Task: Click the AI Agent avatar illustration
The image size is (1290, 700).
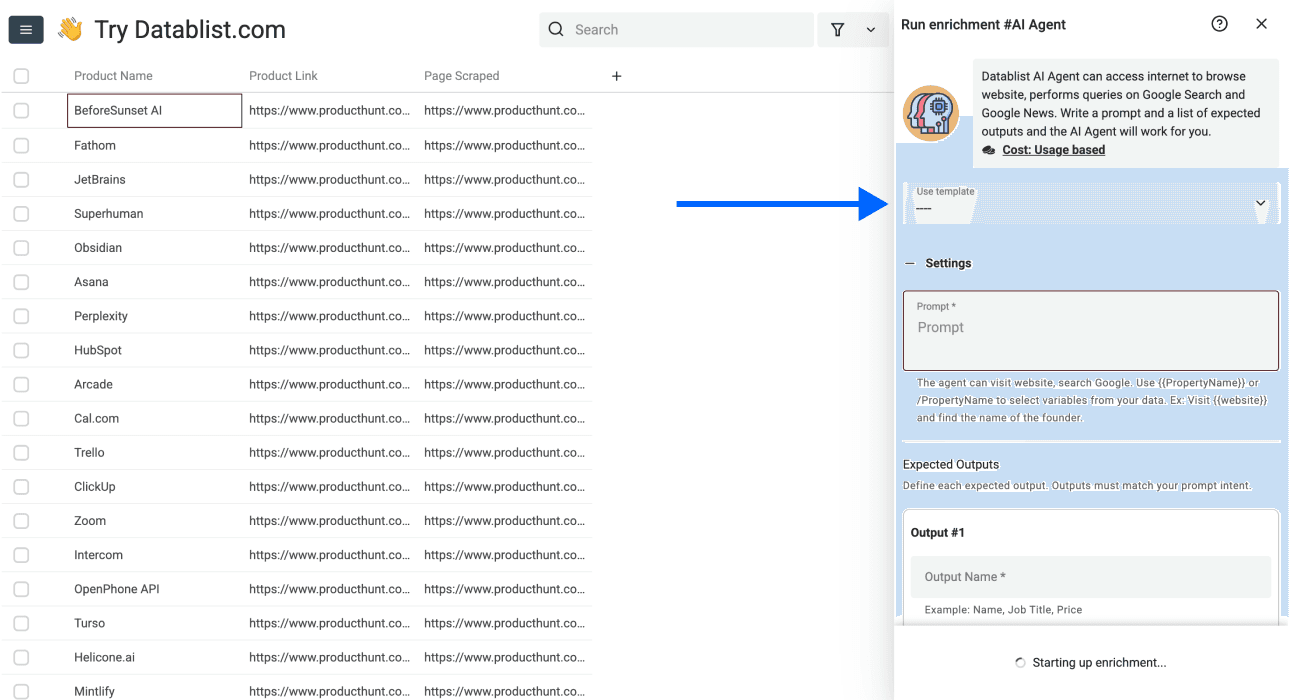Action: pos(931,113)
